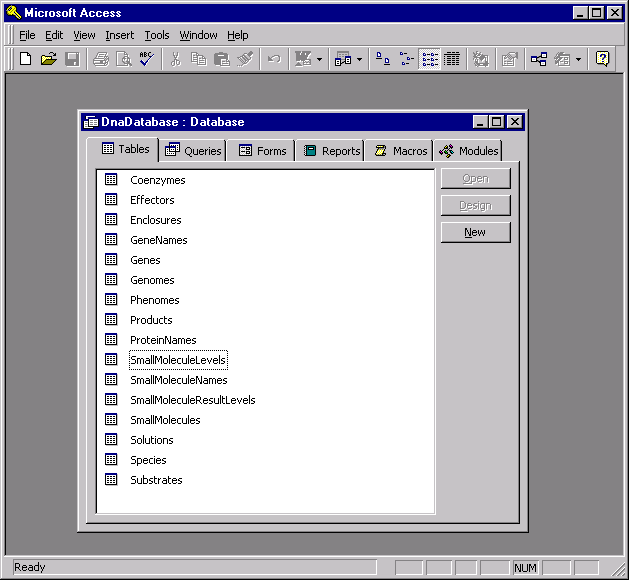Run the Spelling check toolbar icon
Viewport: 629px width, 580px height.
point(146,59)
